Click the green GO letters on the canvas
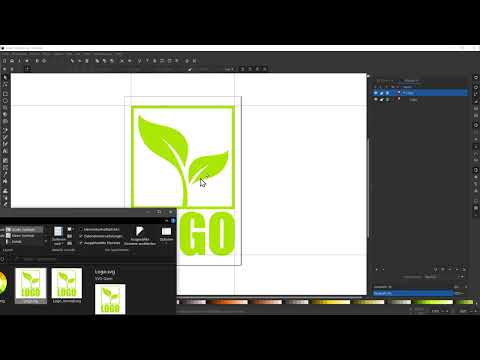This screenshot has height=360, width=480. point(207,234)
